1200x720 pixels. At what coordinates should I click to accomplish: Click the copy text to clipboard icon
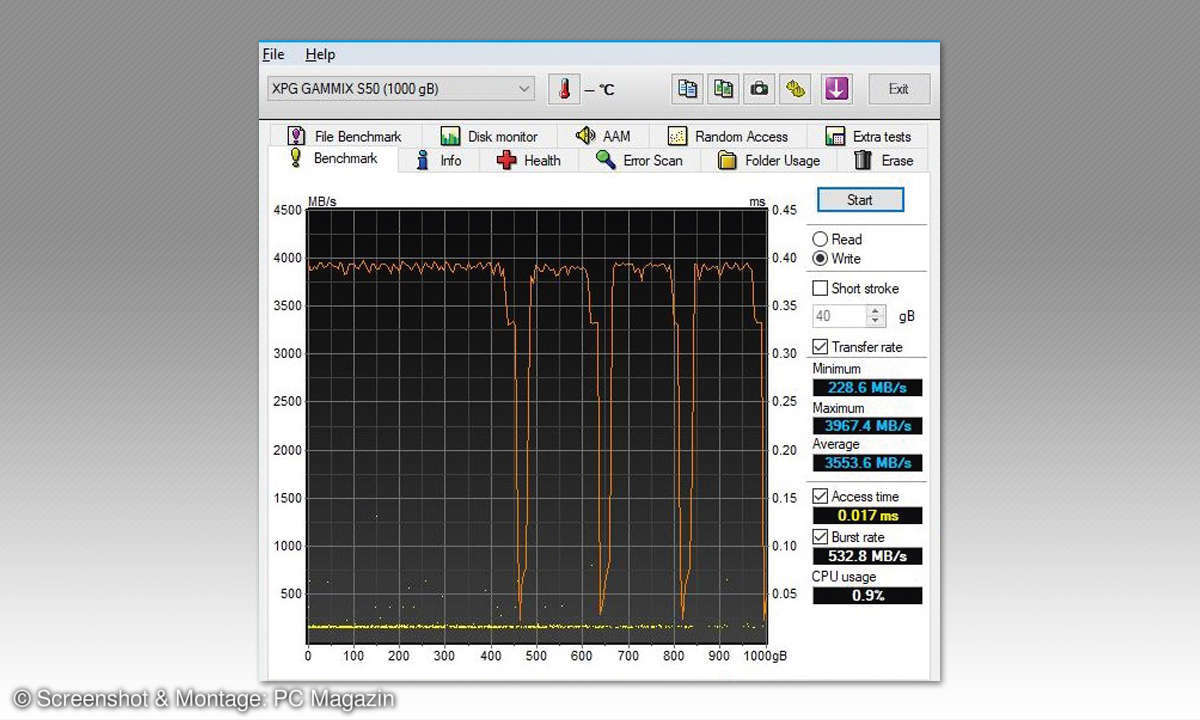688,89
